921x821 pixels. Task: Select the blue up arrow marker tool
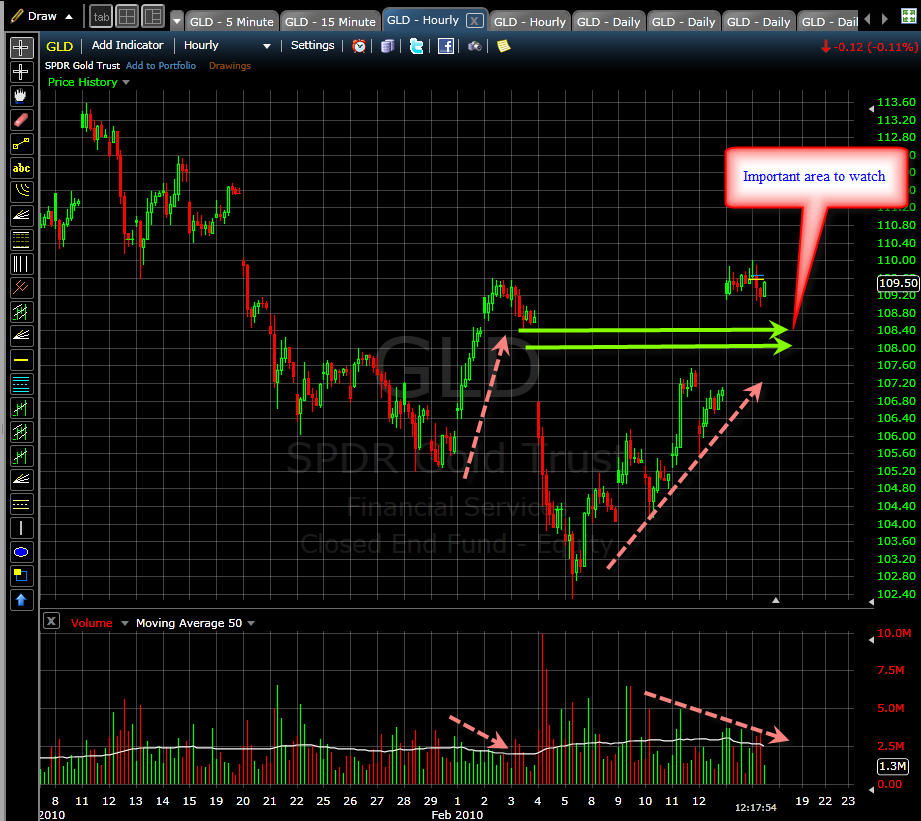21,600
